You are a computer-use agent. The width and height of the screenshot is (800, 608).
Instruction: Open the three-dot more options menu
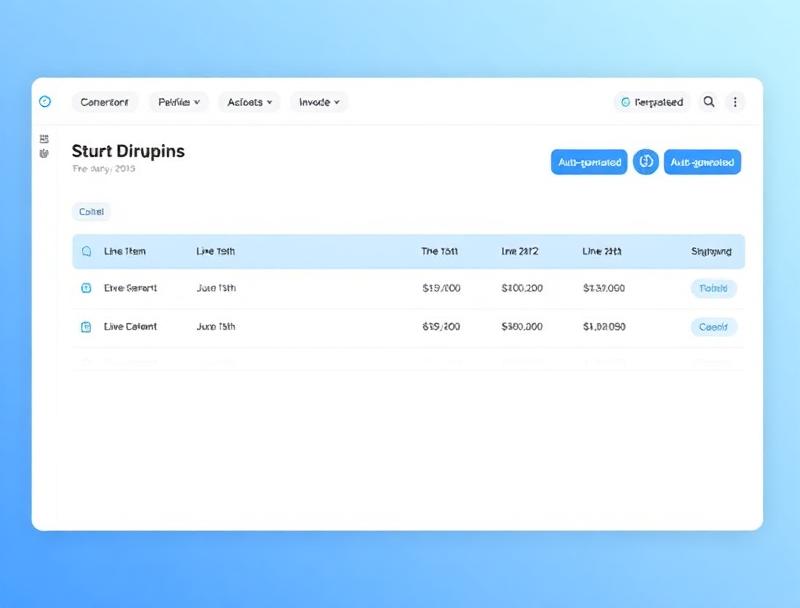(735, 102)
